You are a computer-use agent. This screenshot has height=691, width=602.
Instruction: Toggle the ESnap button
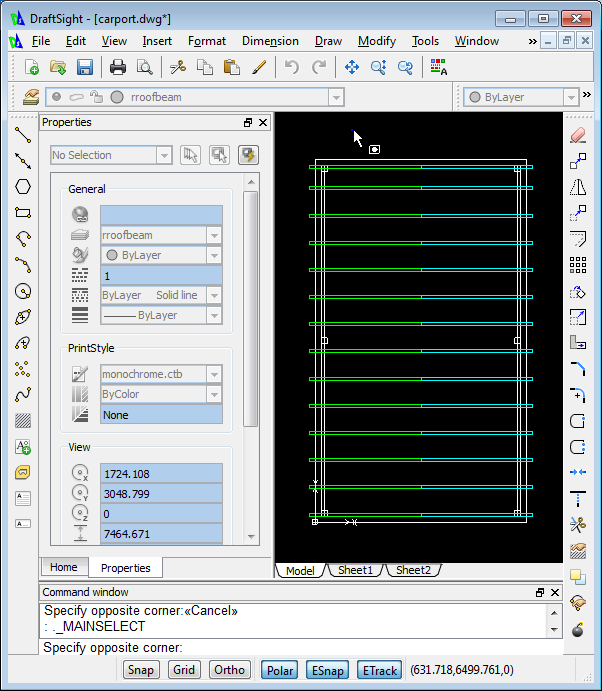(327, 670)
